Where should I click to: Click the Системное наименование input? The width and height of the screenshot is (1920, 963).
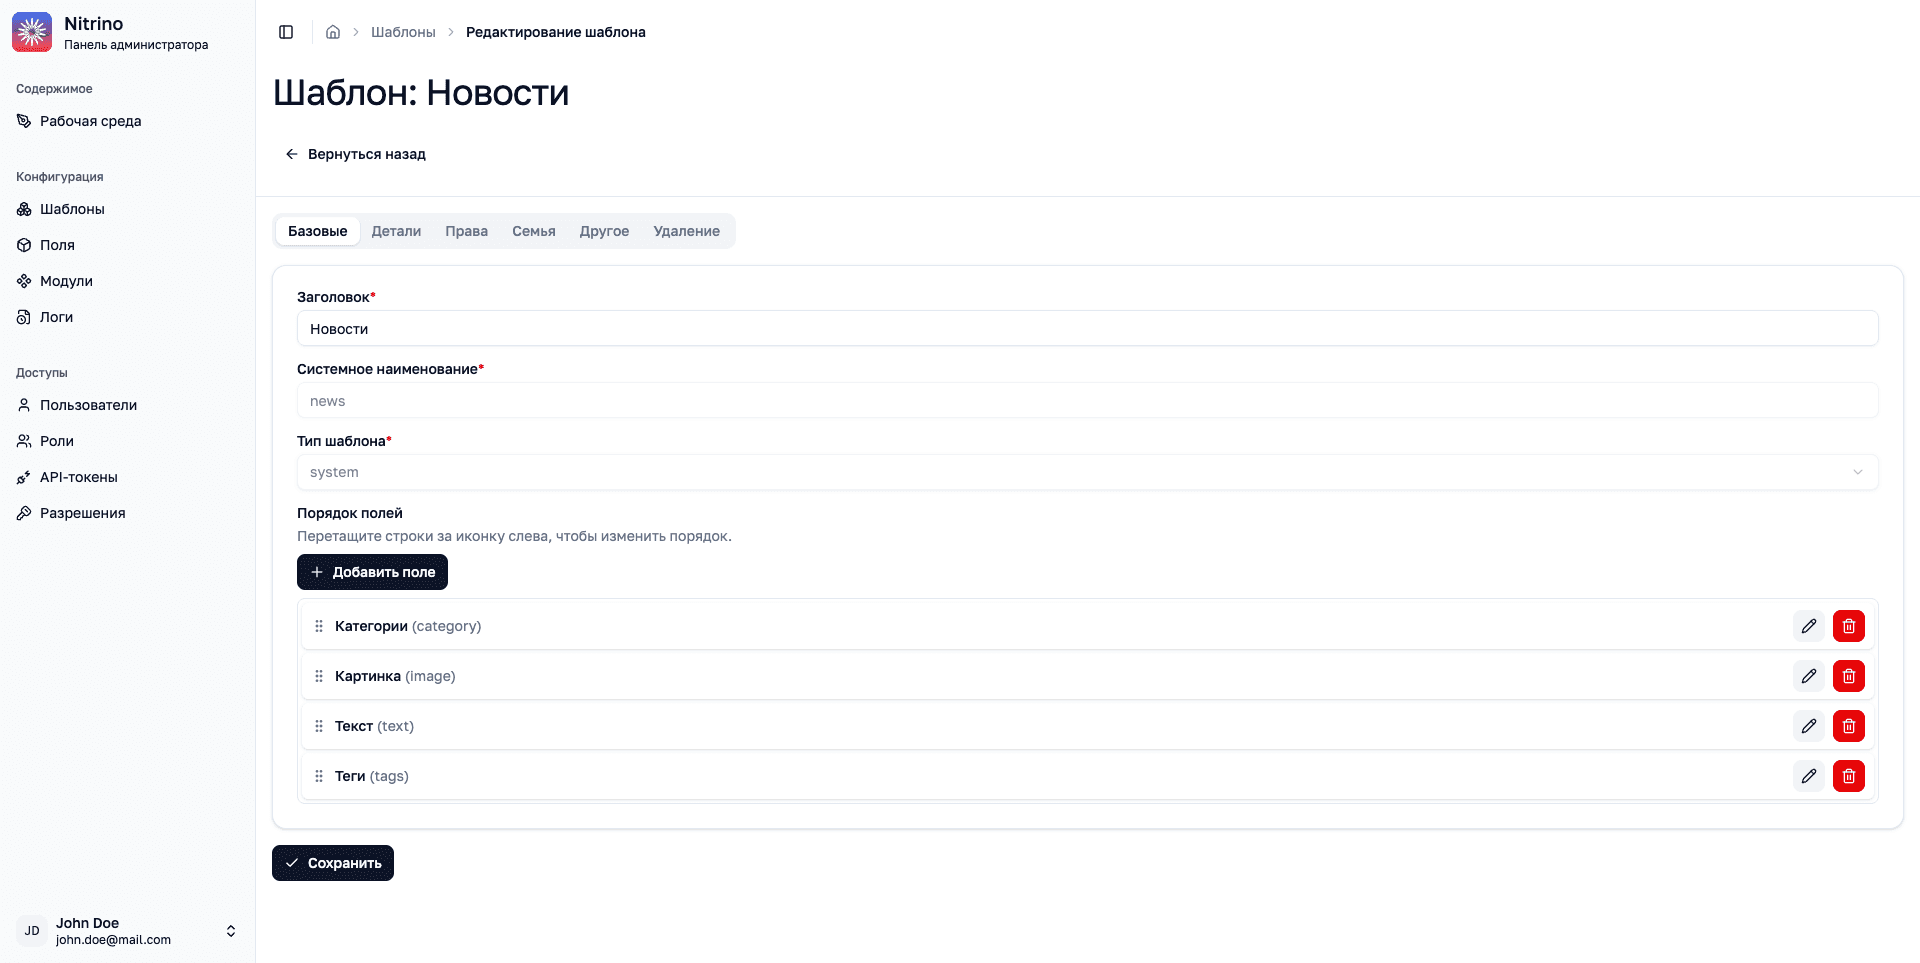click(1087, 400)
